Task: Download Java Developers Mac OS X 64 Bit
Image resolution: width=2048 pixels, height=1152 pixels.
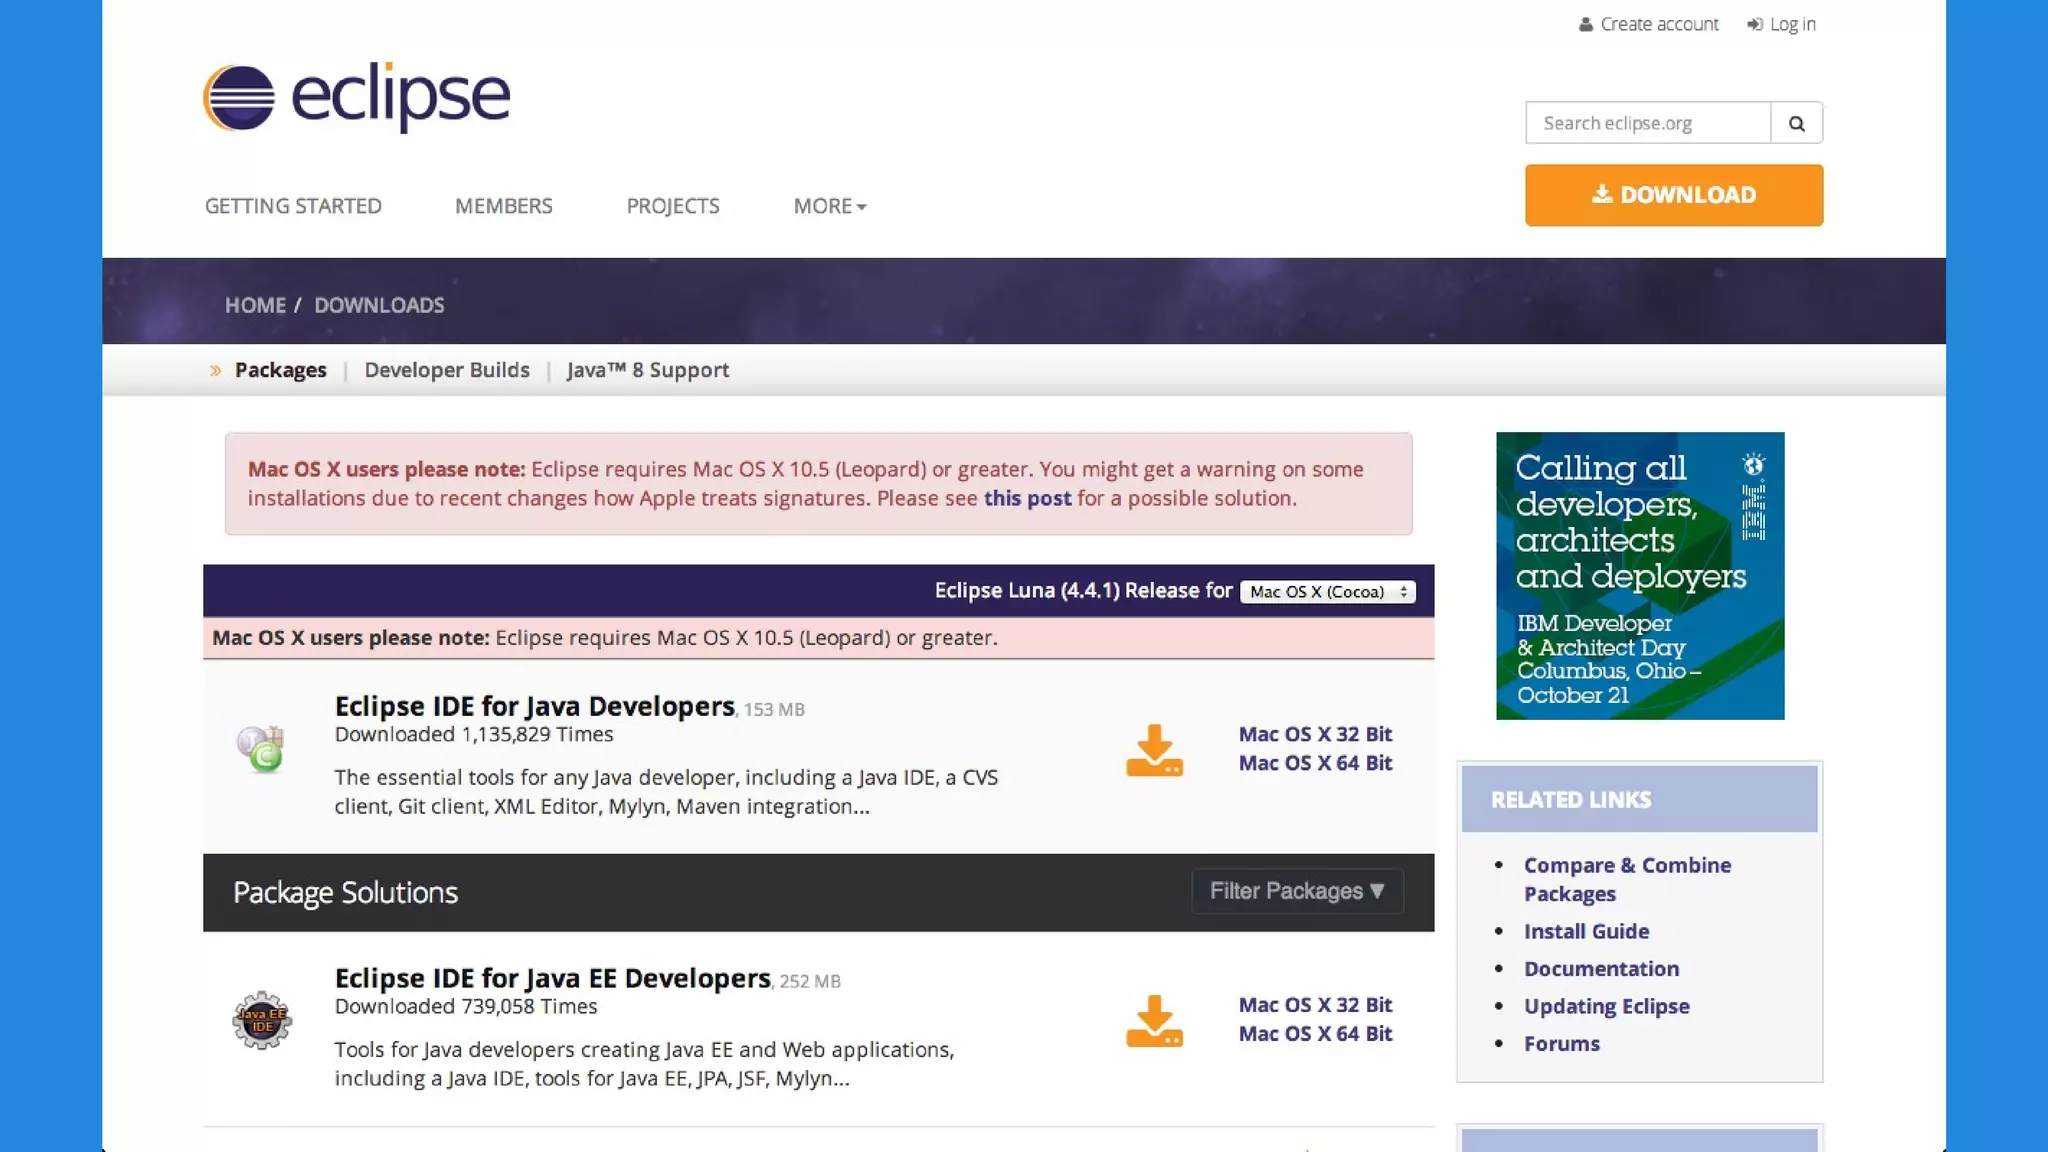Action: 1315,763
